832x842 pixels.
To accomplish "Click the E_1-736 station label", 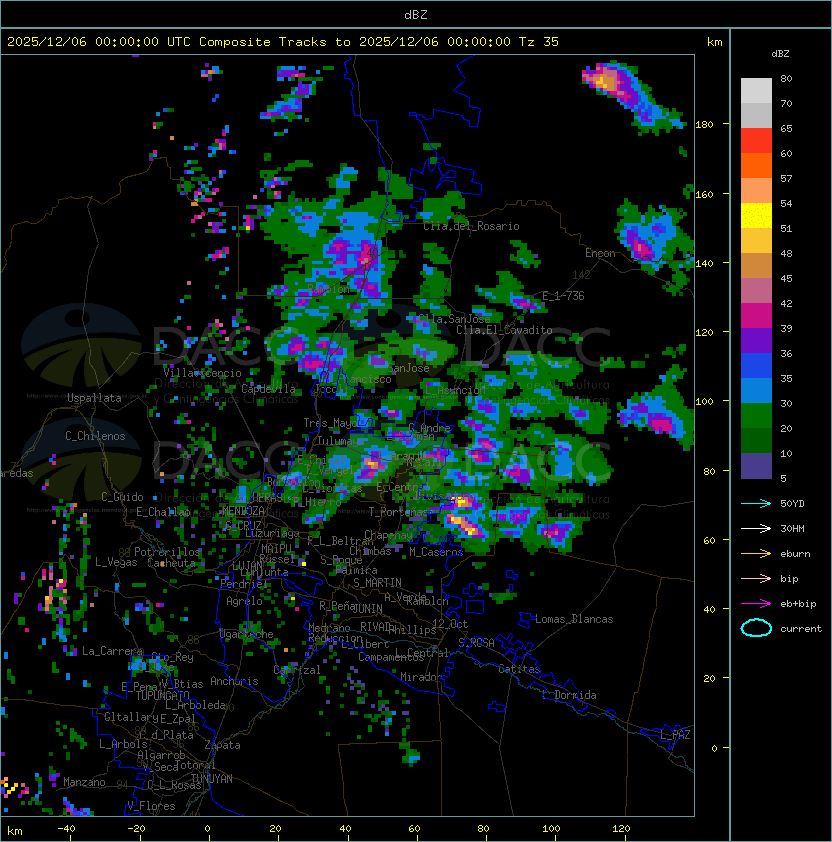I will 563,296.
